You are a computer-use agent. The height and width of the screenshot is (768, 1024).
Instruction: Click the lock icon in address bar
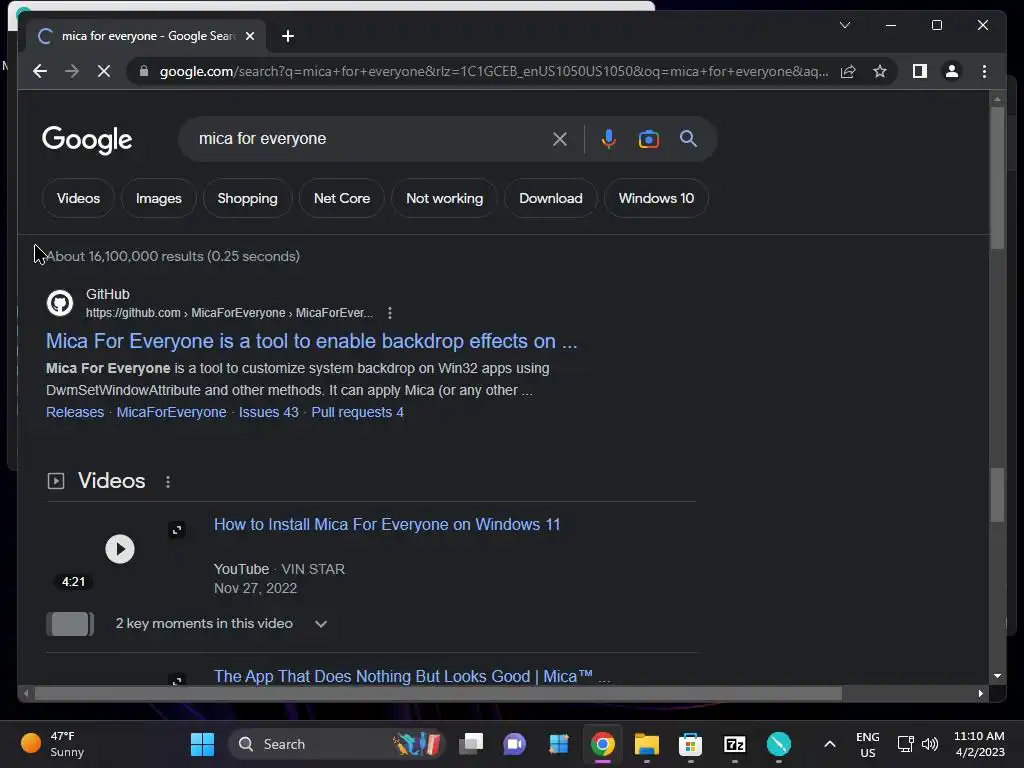point(144,71)
